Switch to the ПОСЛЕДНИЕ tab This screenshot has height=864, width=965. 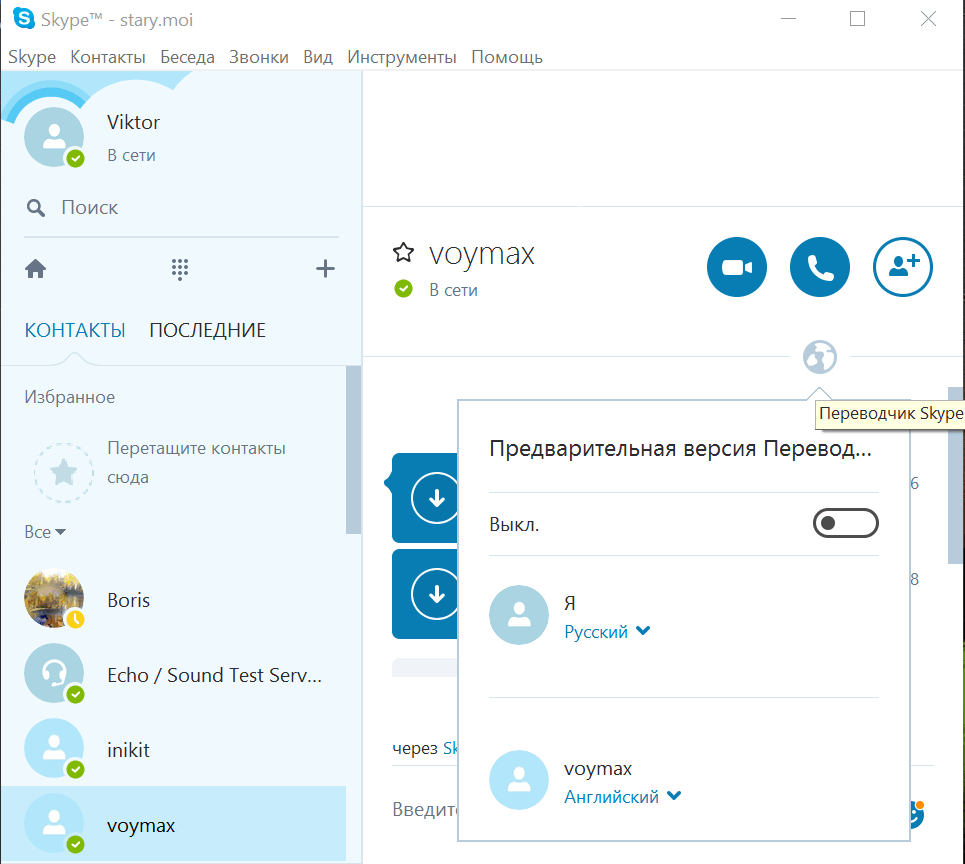click(207, 330)
